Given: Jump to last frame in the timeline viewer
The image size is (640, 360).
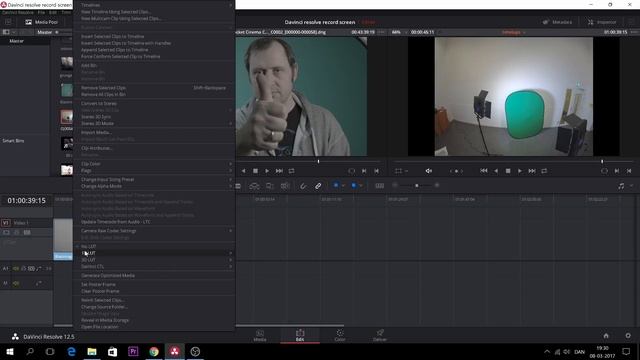Looking at the screenshot, I should point(532,171).
